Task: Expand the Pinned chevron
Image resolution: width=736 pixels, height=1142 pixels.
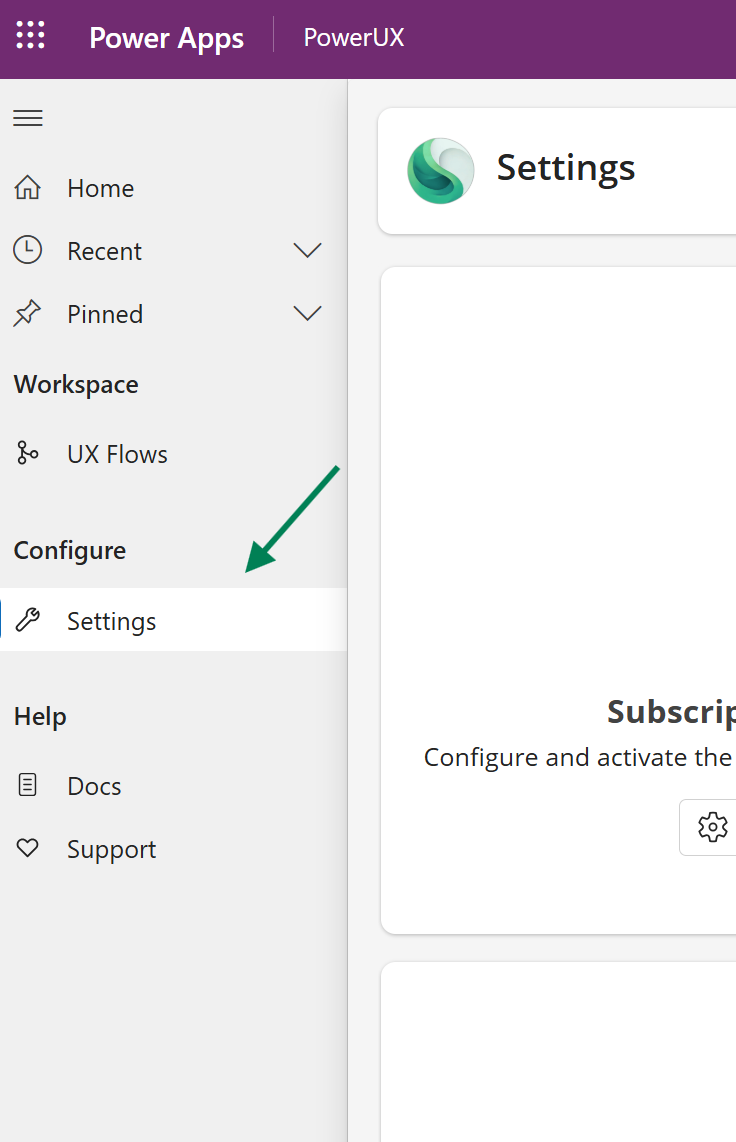Action: point(307,313)
